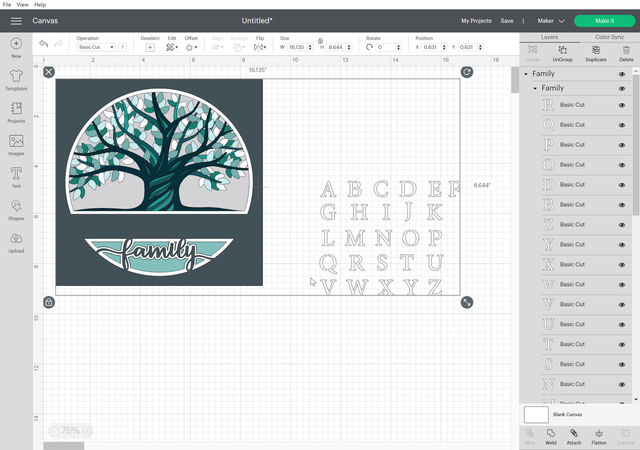UnGroup the selected layers
Screen dimensions: 640x450
tap(562, 53)
